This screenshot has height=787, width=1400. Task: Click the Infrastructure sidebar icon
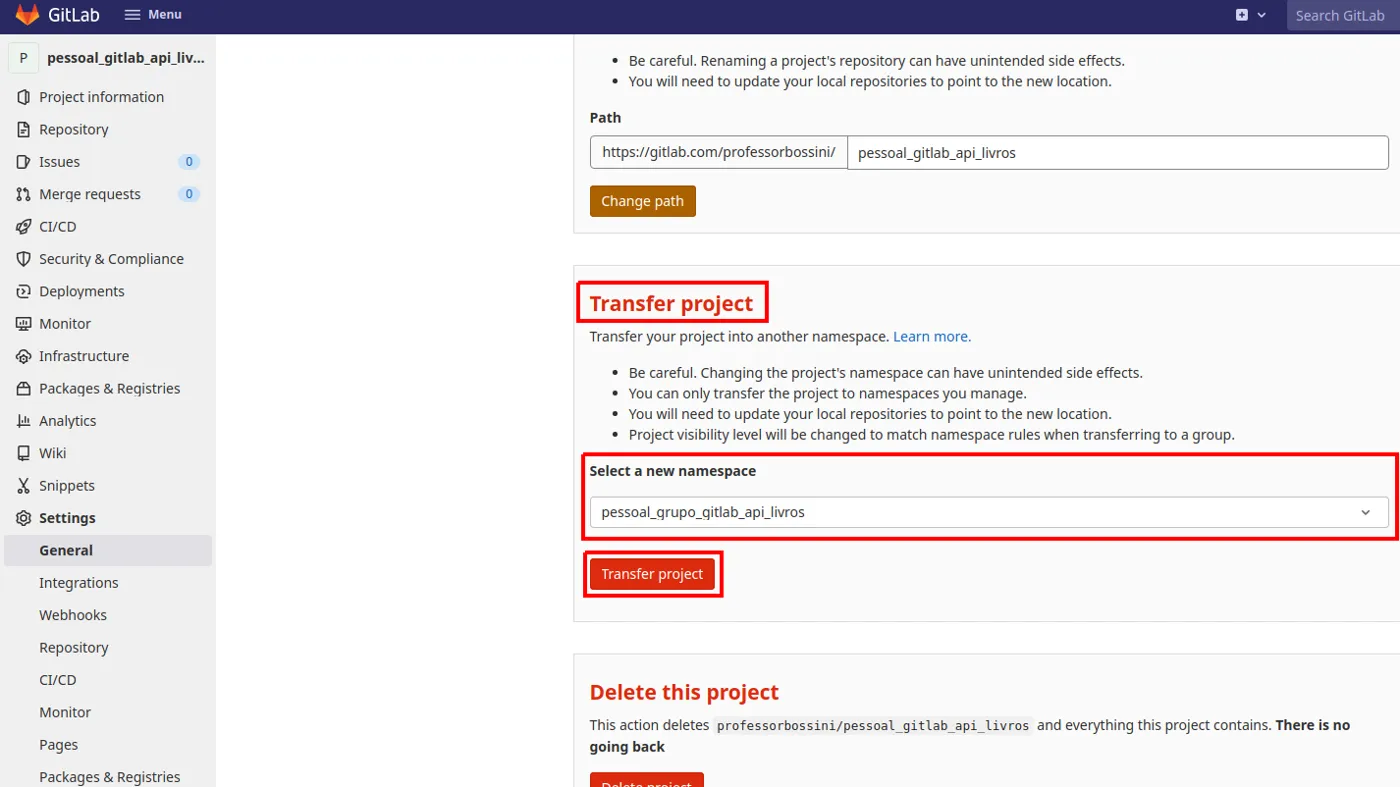point(24,356)
